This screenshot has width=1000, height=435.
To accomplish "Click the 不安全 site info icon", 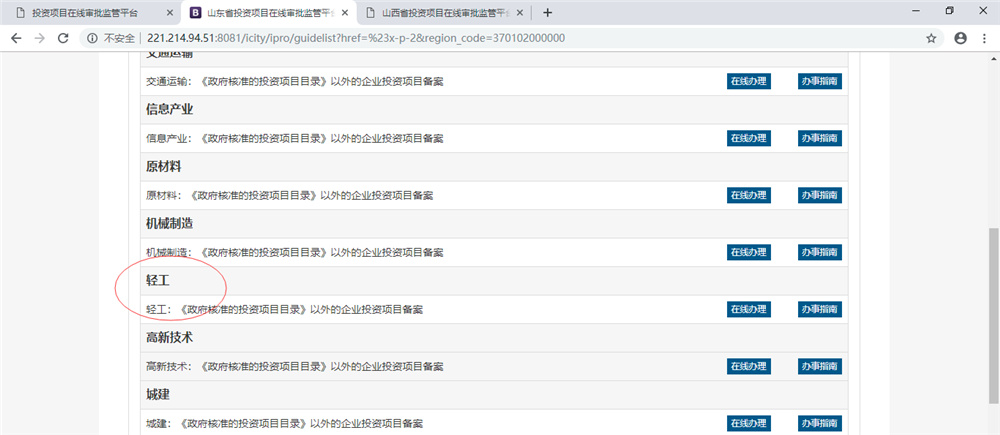I will click(x=91, y=38).
